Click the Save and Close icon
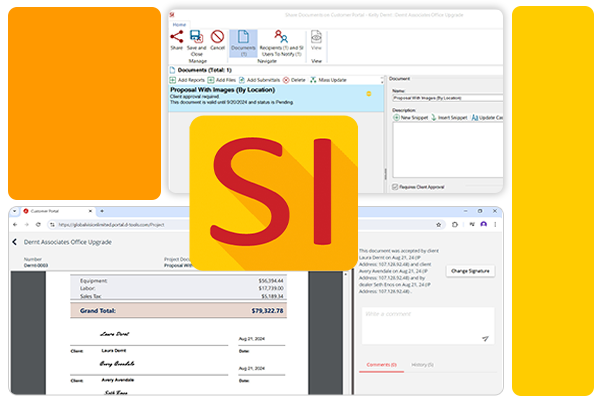Screen dimensions: 600x400 pos(196,39)
